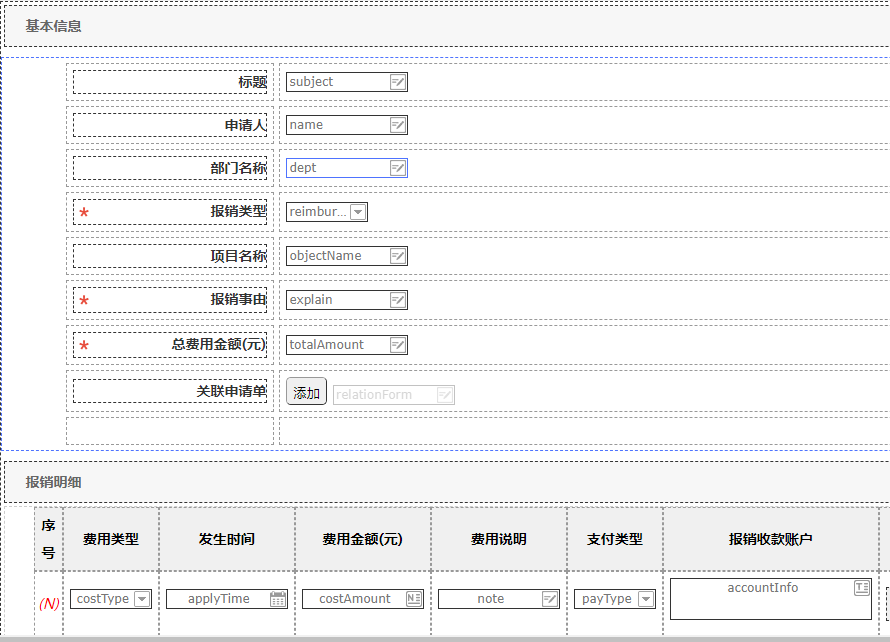
Task: Select the 支付类型 column header
Action: (615, 539)
